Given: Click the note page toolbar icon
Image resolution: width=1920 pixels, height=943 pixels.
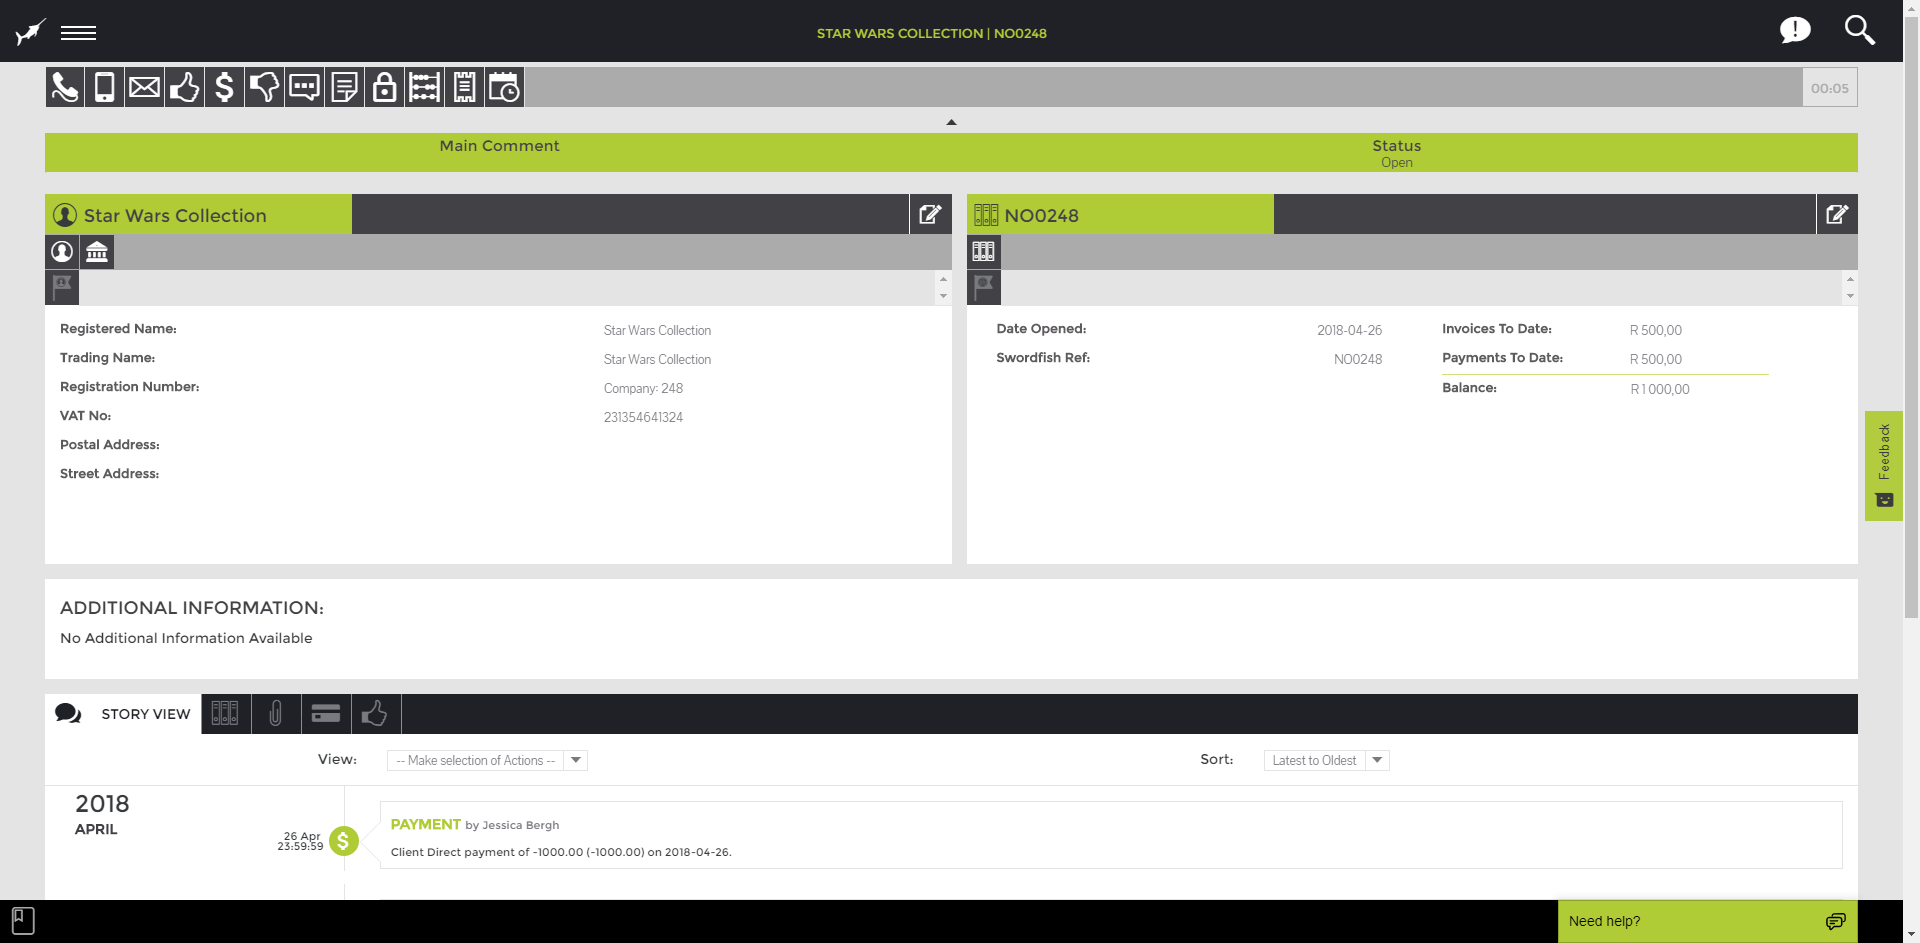Looking at the screenshot, I should pos(344,88).
